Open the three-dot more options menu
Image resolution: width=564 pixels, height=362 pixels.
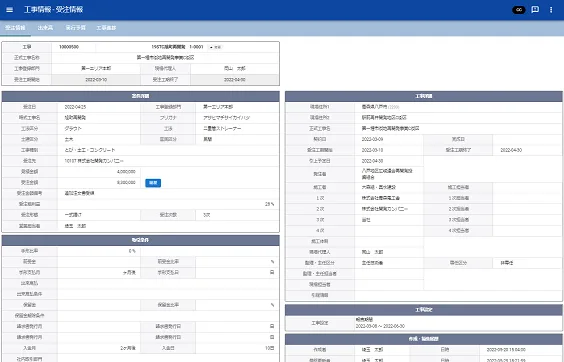551,10
